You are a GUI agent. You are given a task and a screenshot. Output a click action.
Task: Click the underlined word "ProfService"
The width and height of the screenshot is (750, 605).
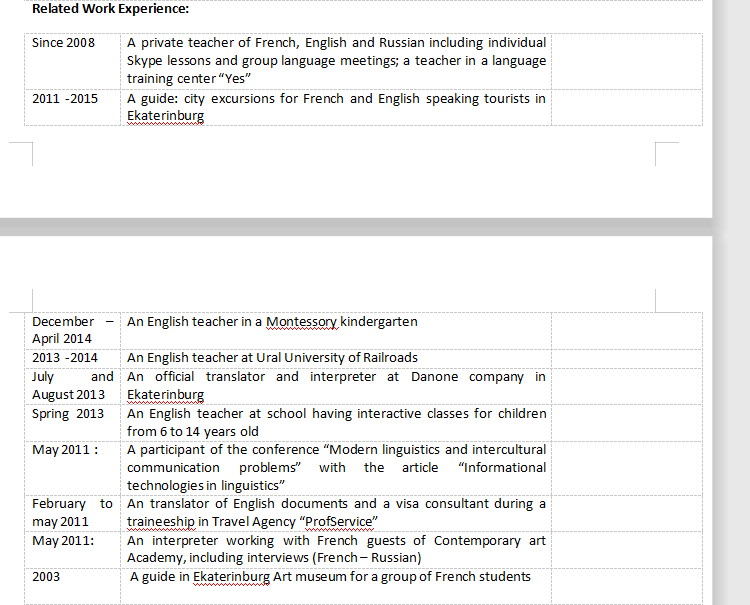[334, 522]
